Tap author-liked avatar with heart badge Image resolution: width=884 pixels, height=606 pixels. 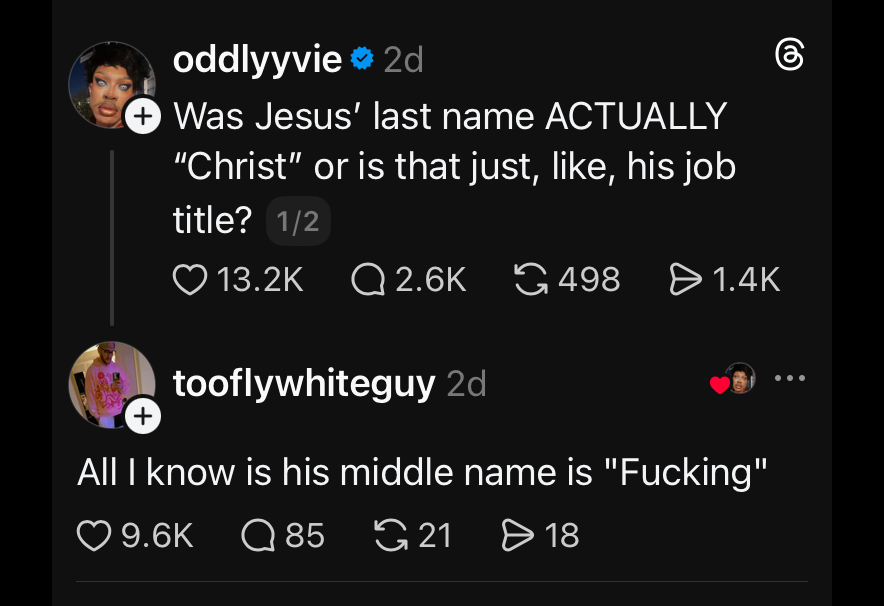(x=737, y=379)
